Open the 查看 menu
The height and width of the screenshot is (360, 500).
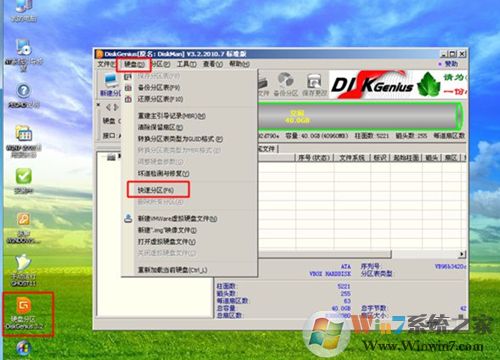[x=213, y=64]
